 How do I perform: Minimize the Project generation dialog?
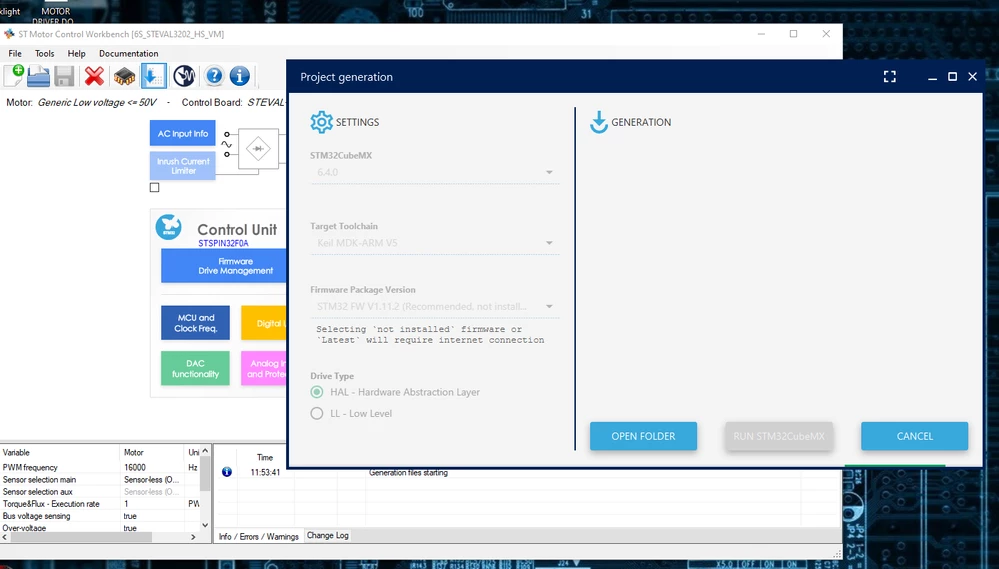[932, 77]
